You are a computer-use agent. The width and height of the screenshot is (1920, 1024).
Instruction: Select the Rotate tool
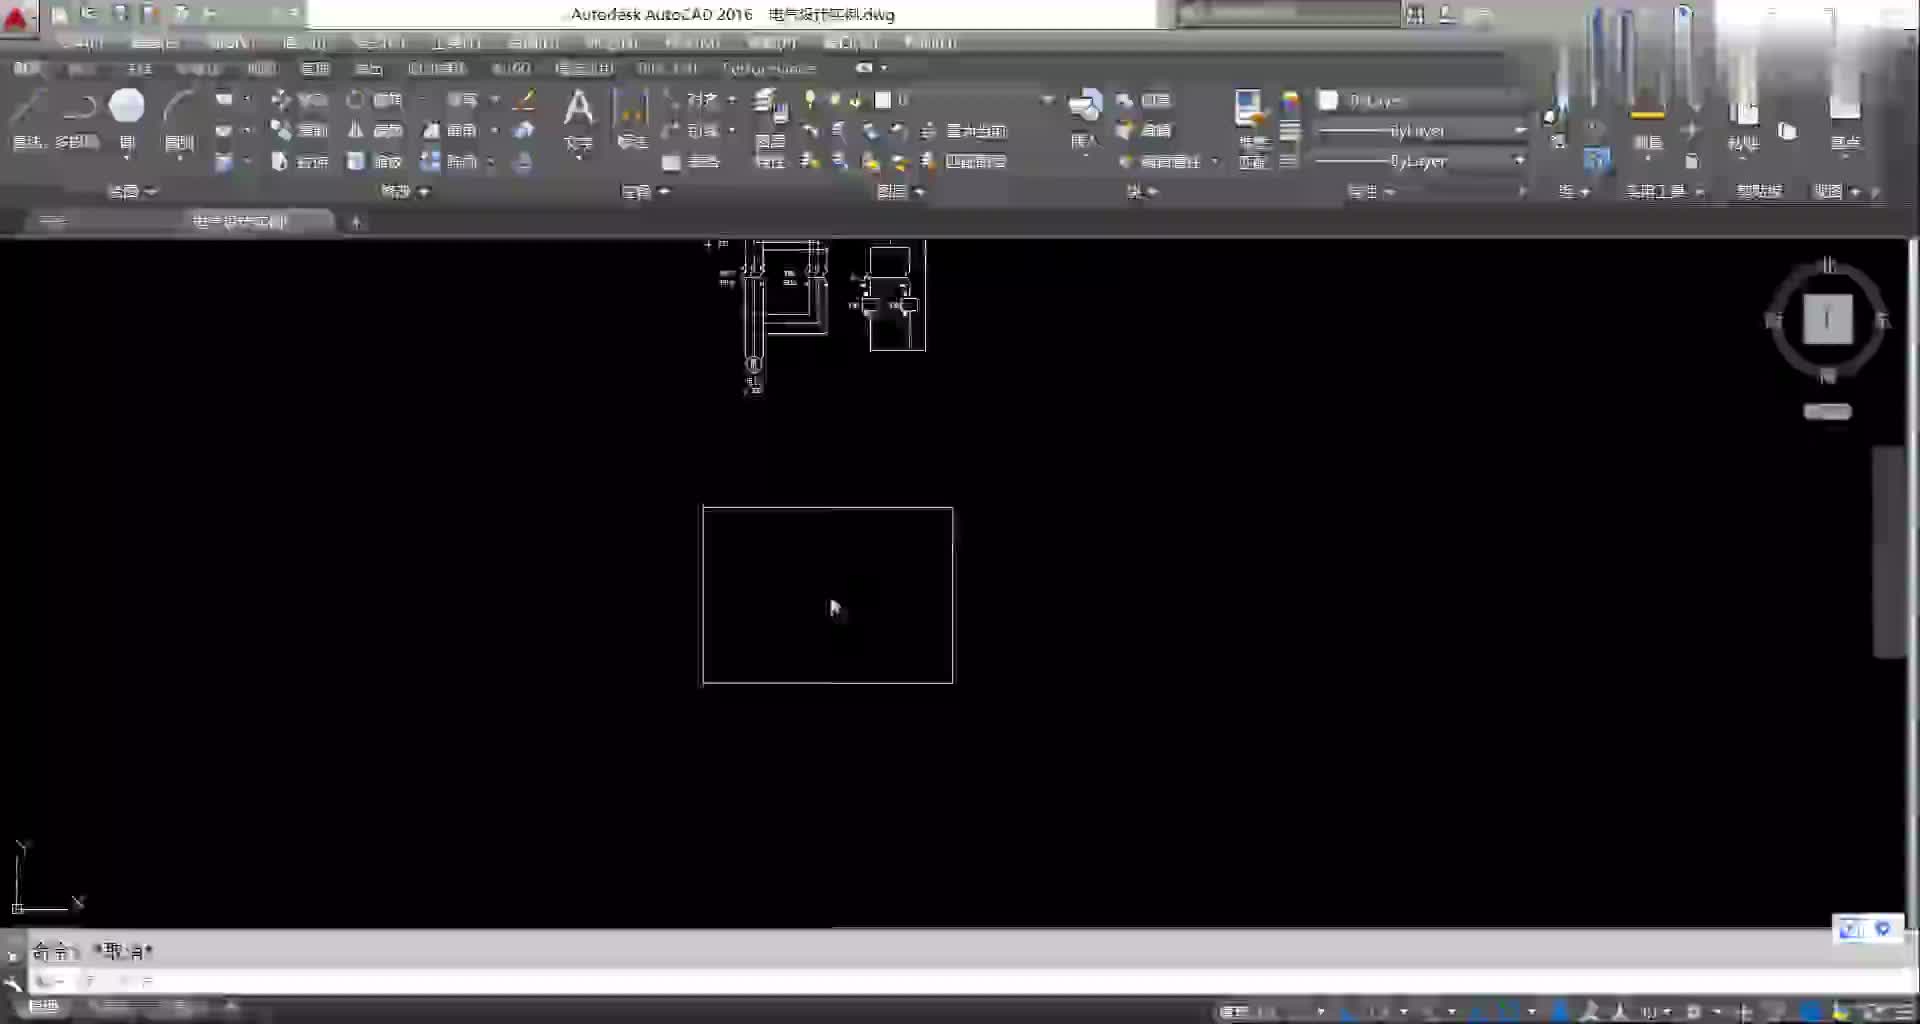coord(374,100)
